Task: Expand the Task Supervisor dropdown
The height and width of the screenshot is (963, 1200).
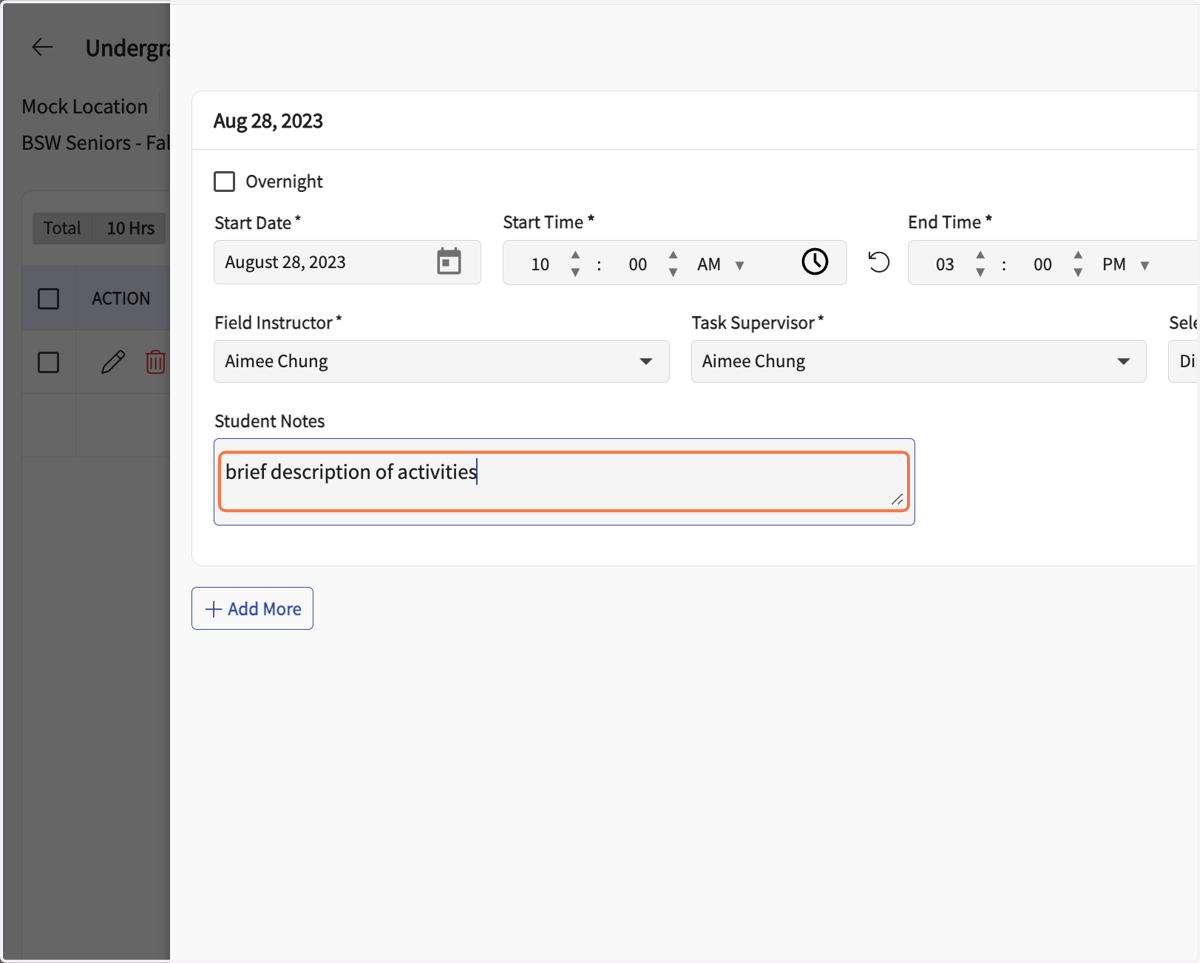Action: coord(918,361)
